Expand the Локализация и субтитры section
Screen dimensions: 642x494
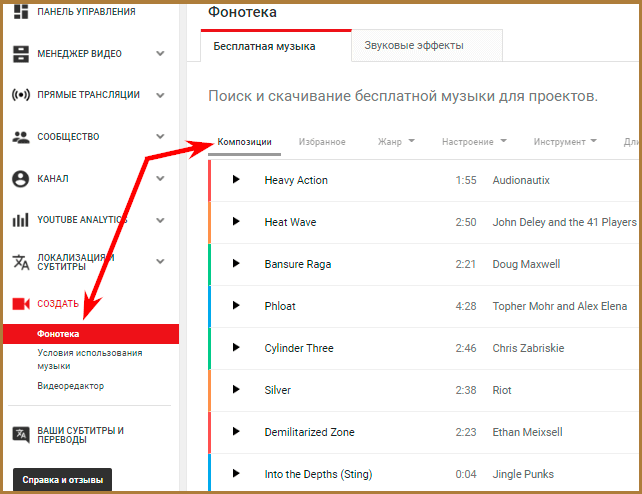point(160,262)
